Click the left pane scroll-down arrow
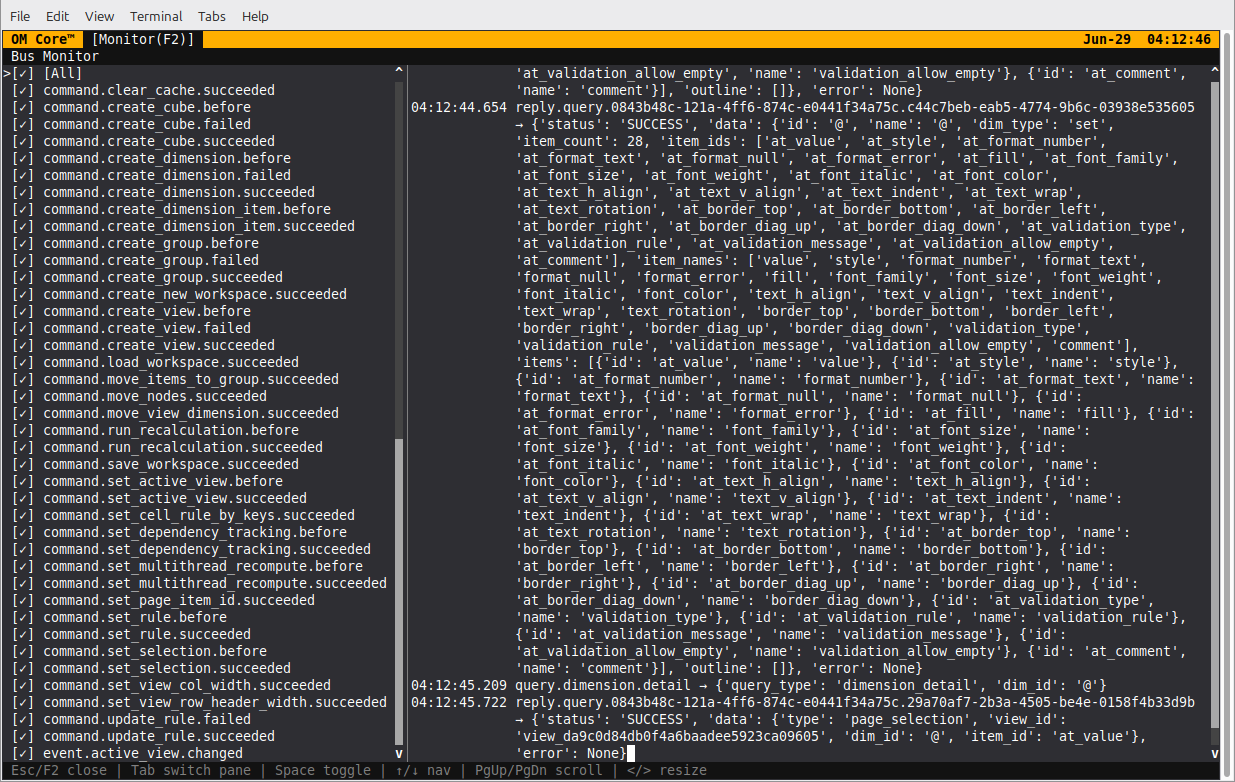Viewport: 1235px width, 782px height. coord(400,753)
